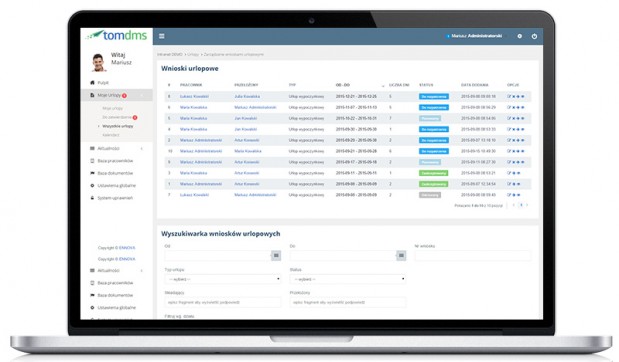This screenshot has height=362, width=619.
Task: Click the X reject icon in request row 8
Action: click(x=514, y=96)
